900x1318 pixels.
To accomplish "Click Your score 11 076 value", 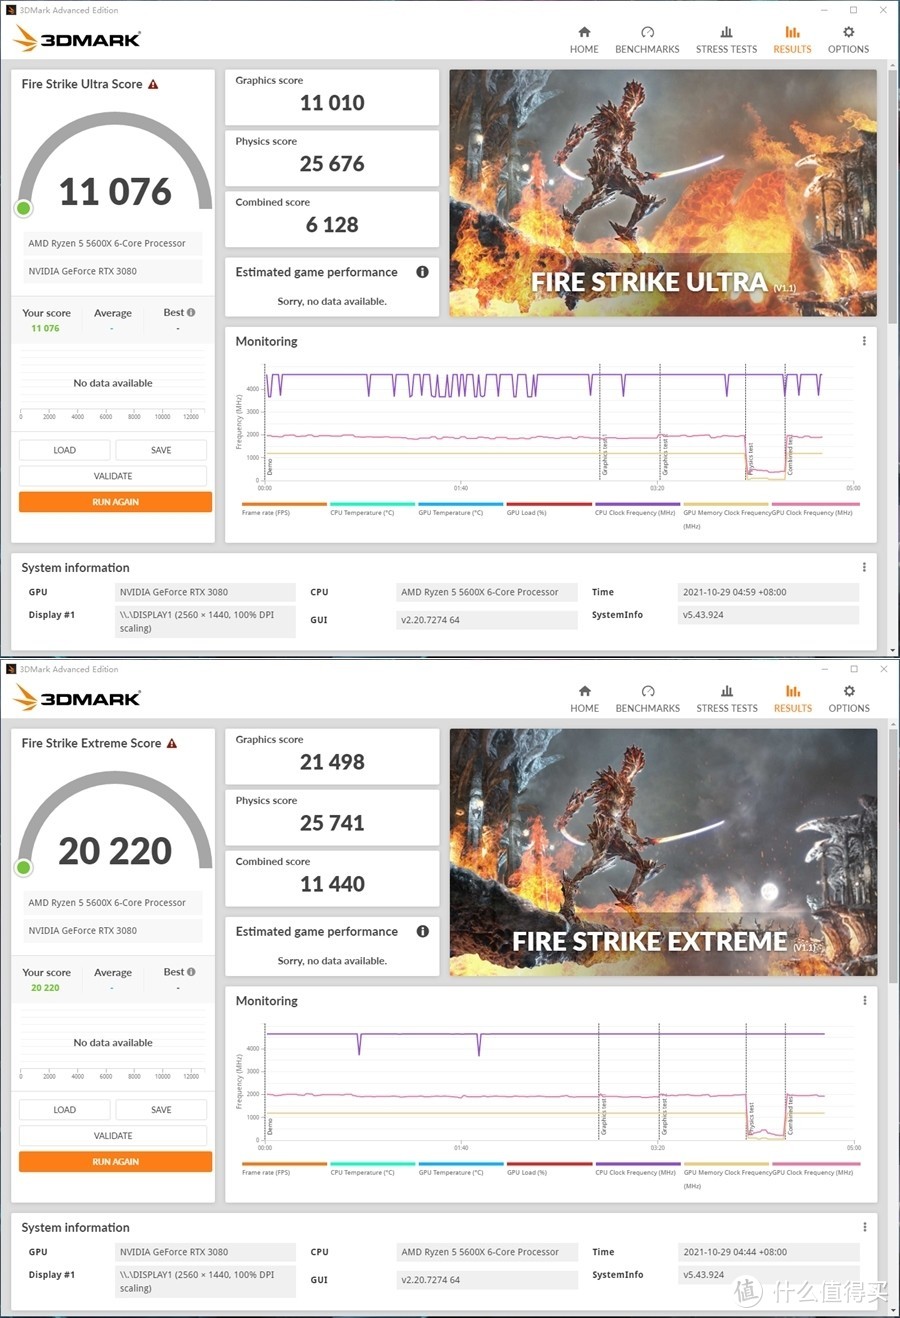I will pos(45,328).
